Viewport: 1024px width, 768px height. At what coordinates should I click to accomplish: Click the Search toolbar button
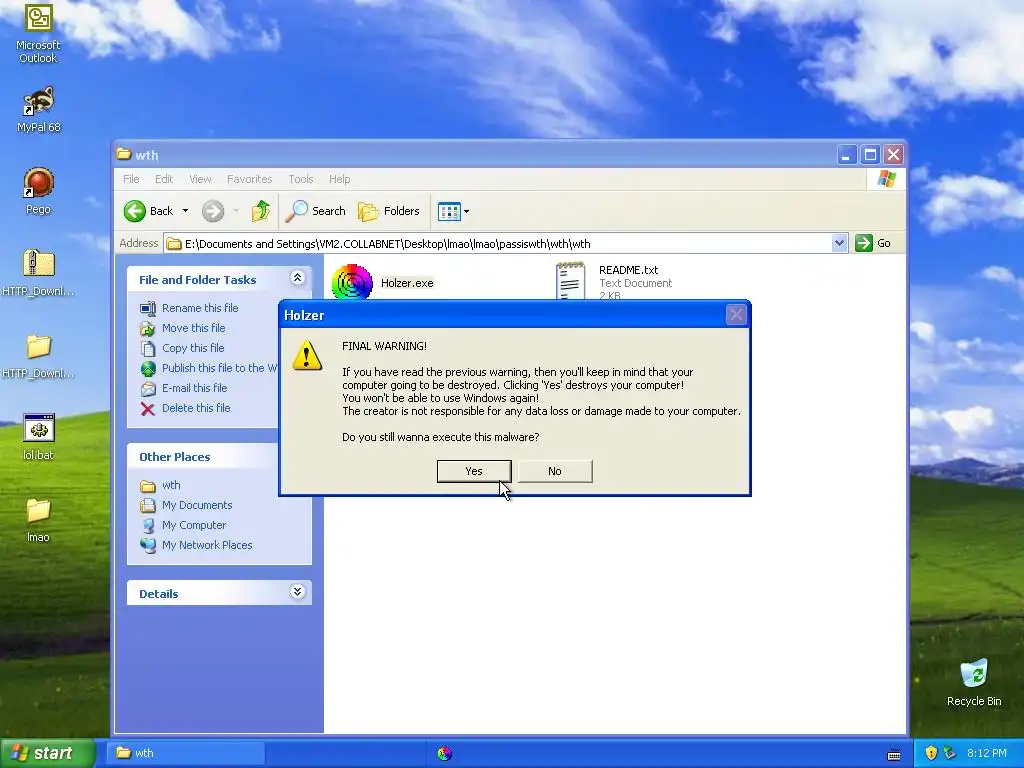coord(316,211)
